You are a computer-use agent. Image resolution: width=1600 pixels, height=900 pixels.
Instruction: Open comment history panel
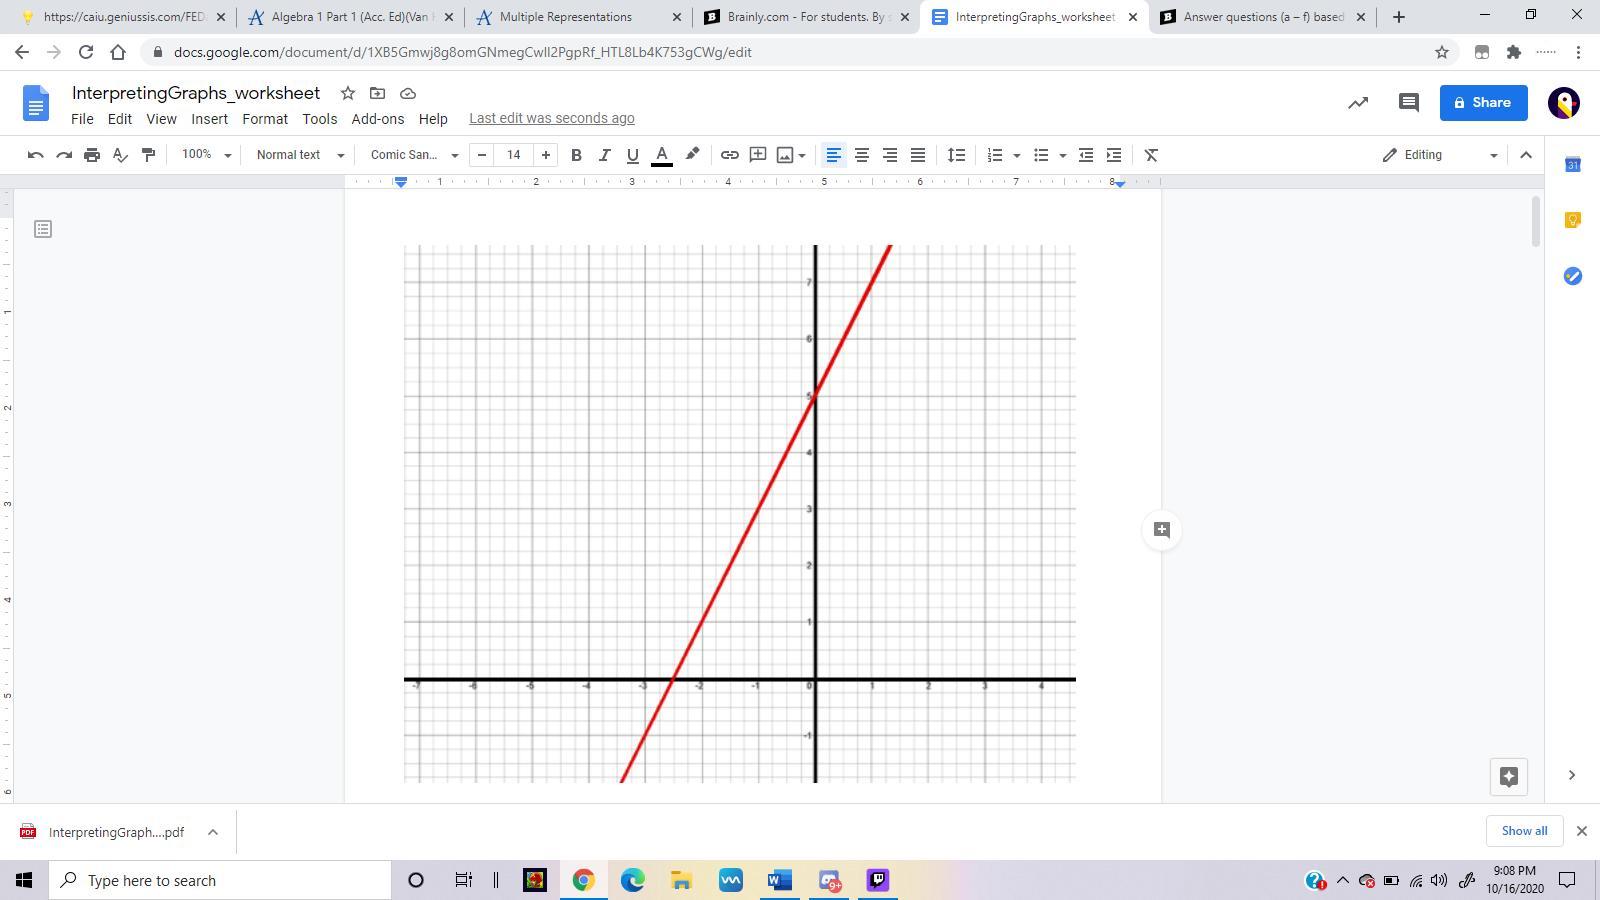pos(1409,102)
